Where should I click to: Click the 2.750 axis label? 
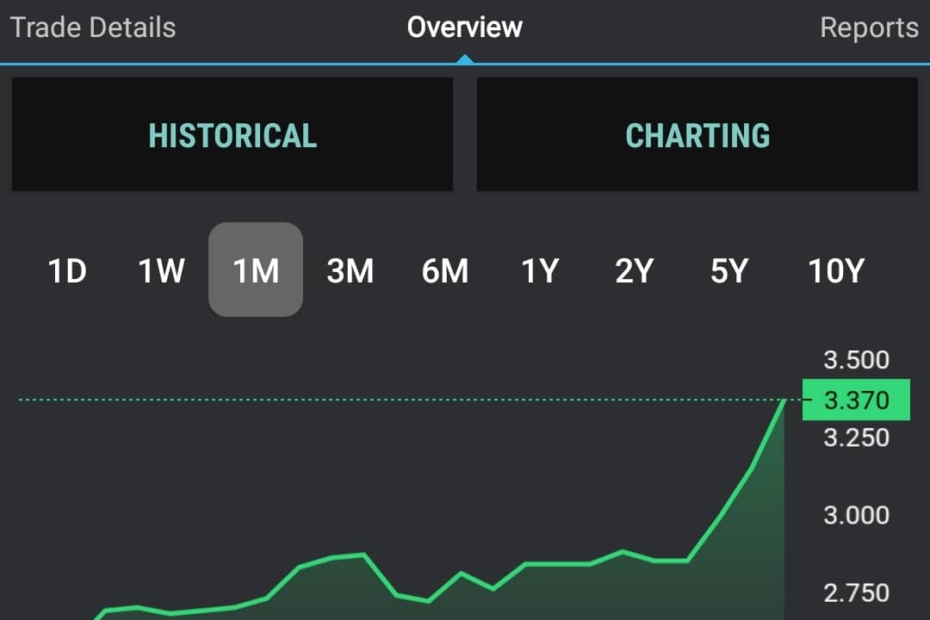(856, 593)
